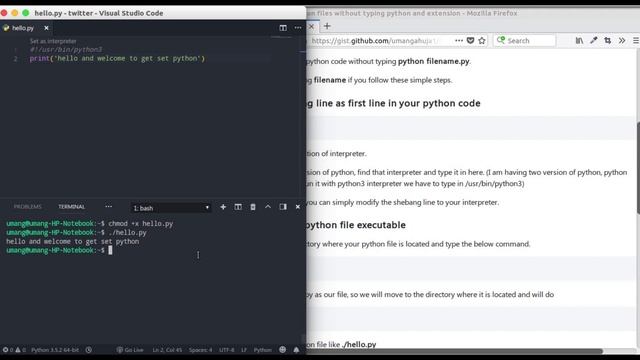This screenshot has width=640, height=360.
Task: Click the clock icon in status bar
Action: pos(89,350)
